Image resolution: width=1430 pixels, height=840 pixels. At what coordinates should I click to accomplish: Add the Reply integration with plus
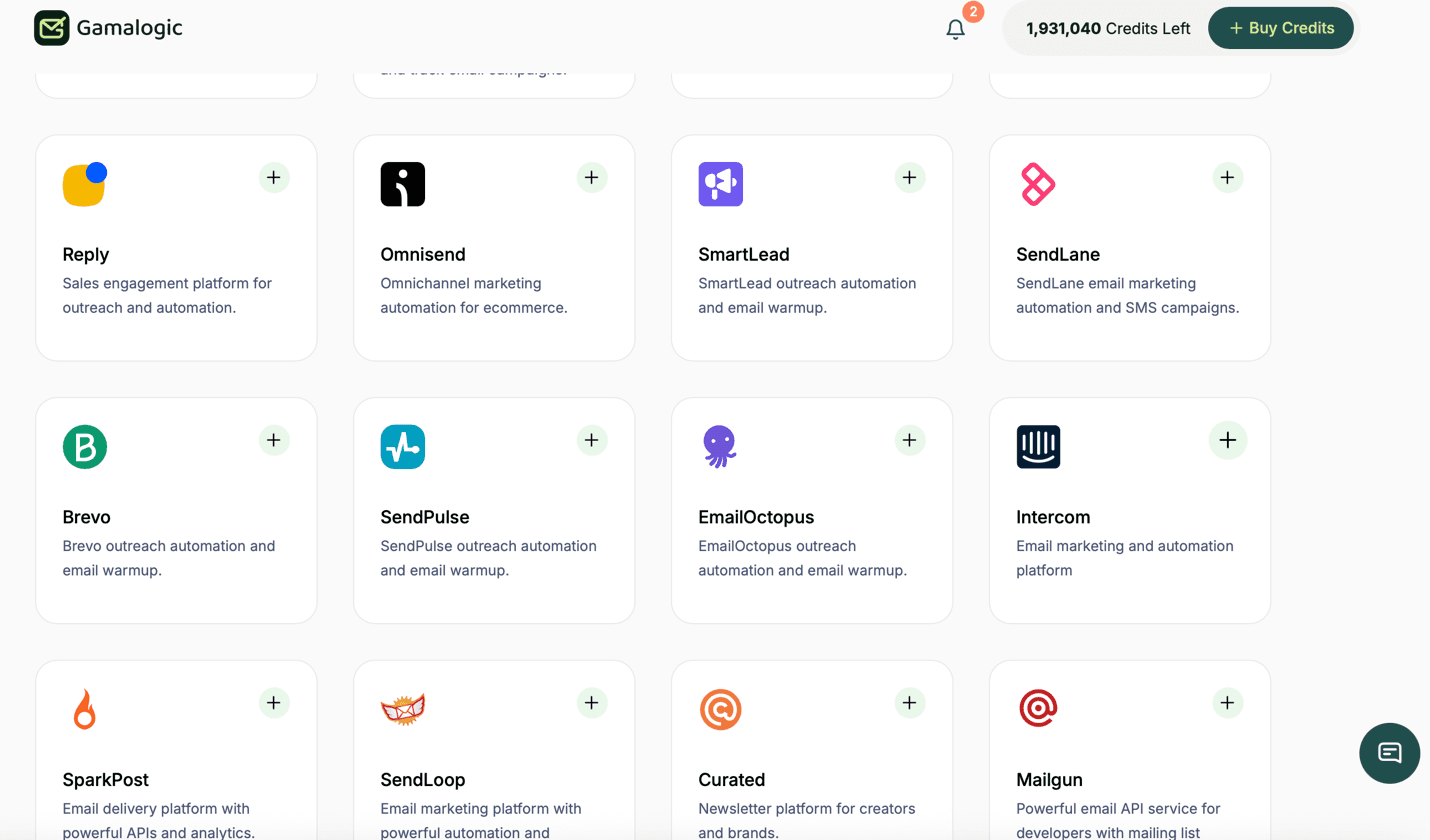[x=274, y=177]
